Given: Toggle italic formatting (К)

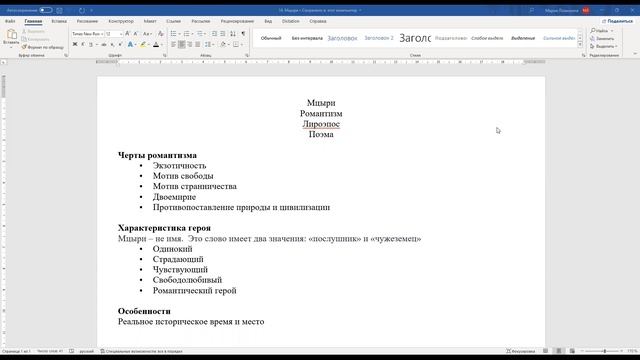Looking at the screenshot, I should tap(83, 44).
